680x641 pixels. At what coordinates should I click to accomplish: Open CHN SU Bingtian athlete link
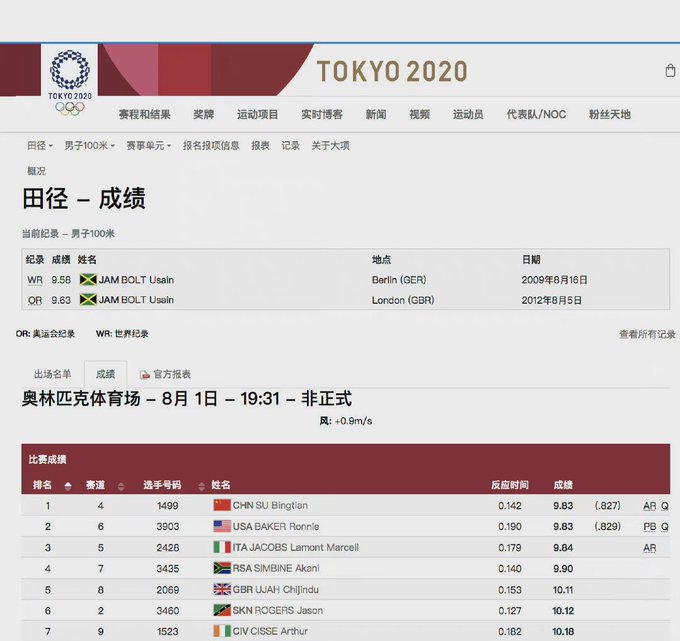(270, 506)
